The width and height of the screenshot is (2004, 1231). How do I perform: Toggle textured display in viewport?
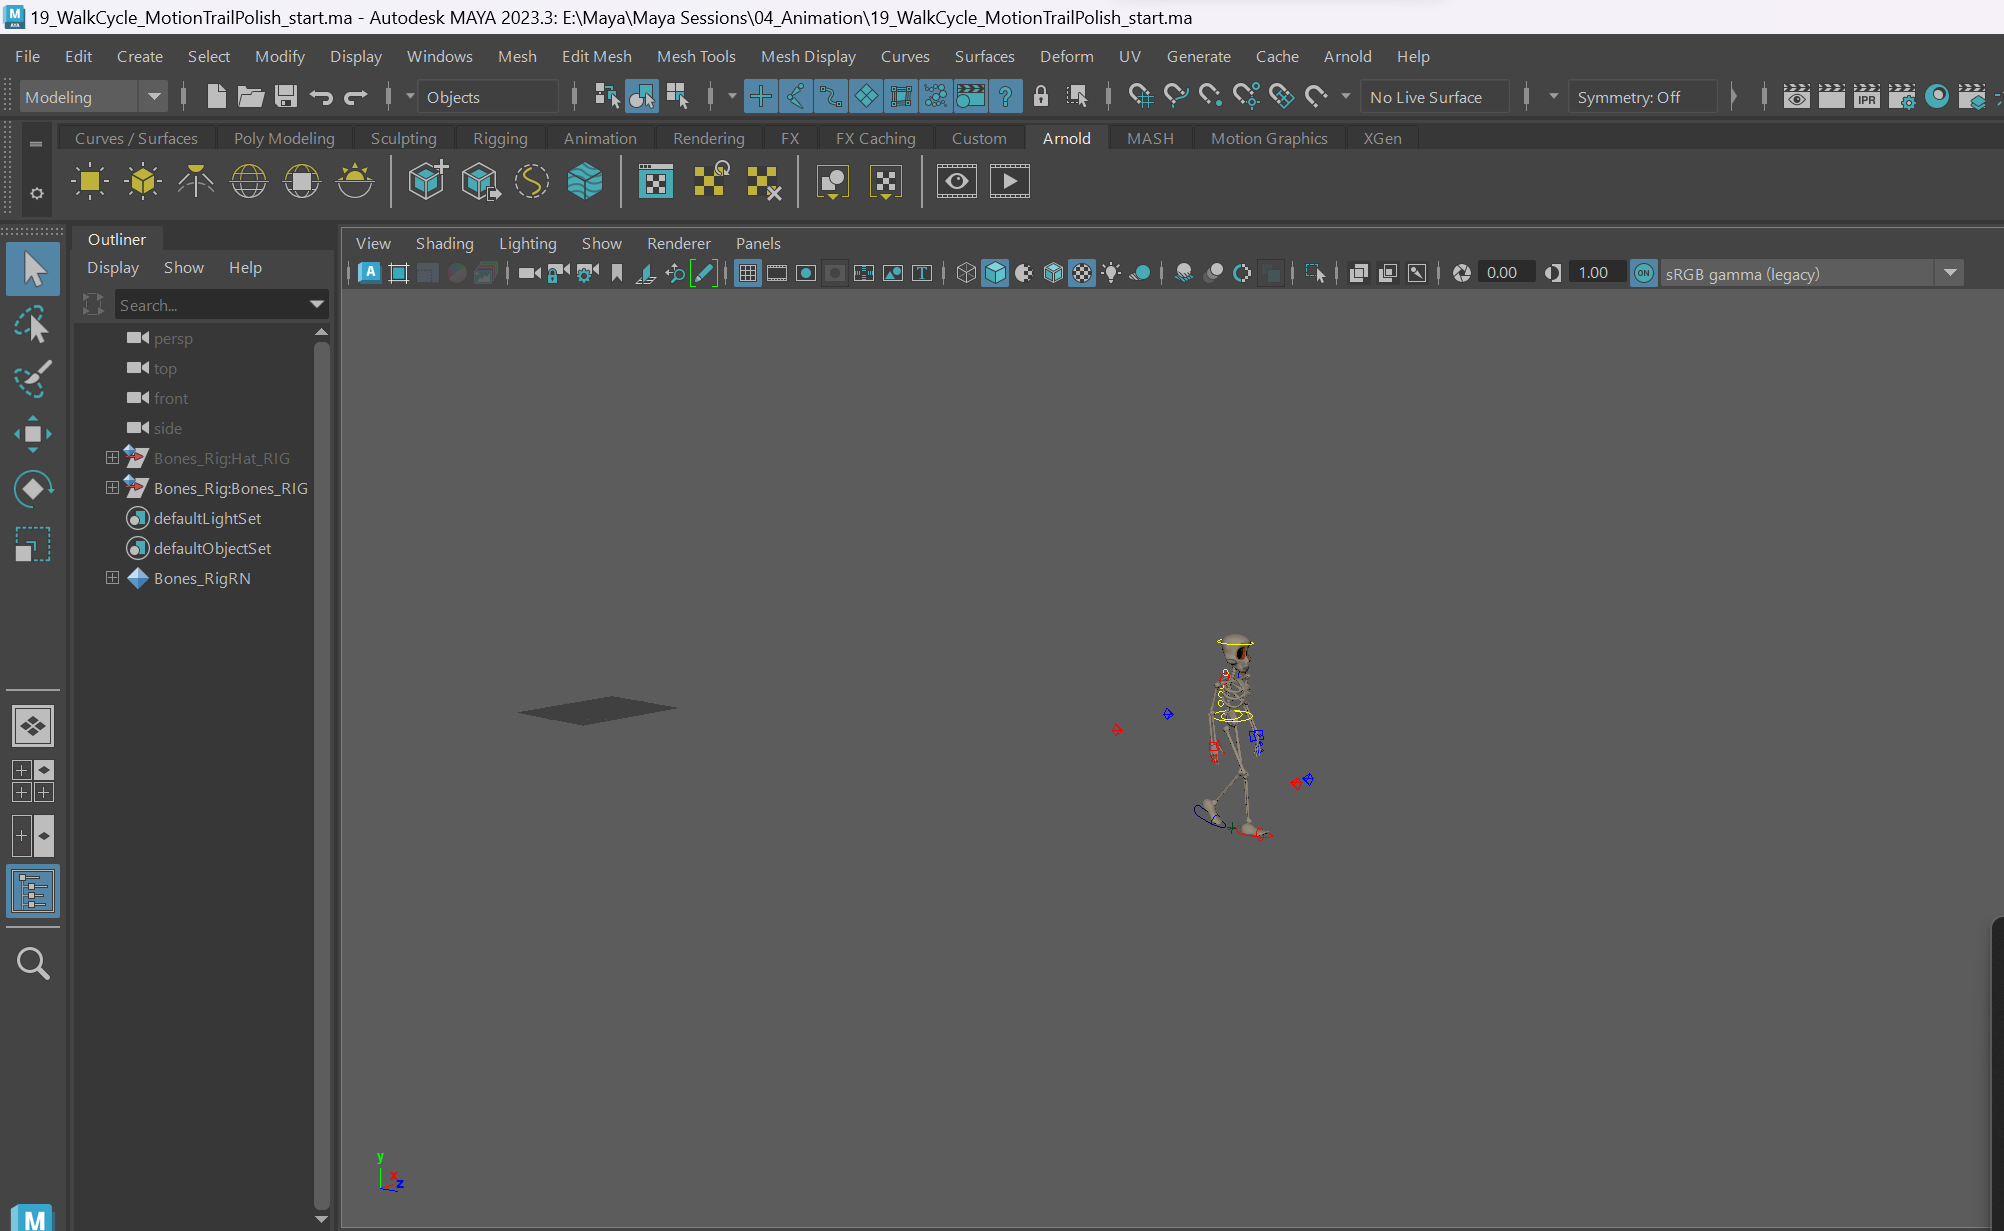click(1082, 273)
